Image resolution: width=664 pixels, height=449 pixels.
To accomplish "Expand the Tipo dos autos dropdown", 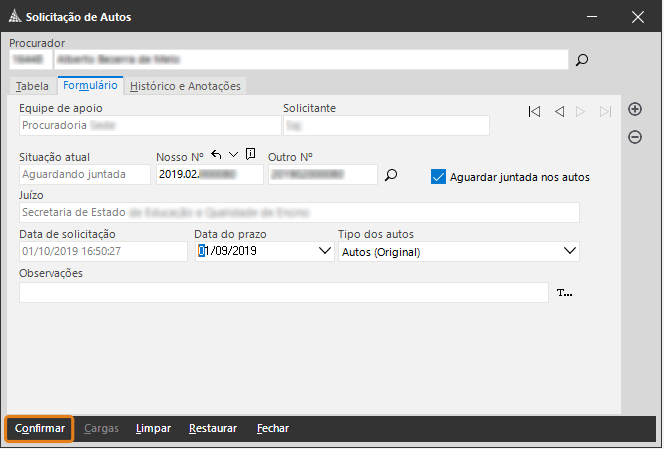I will tap(570, 251).
